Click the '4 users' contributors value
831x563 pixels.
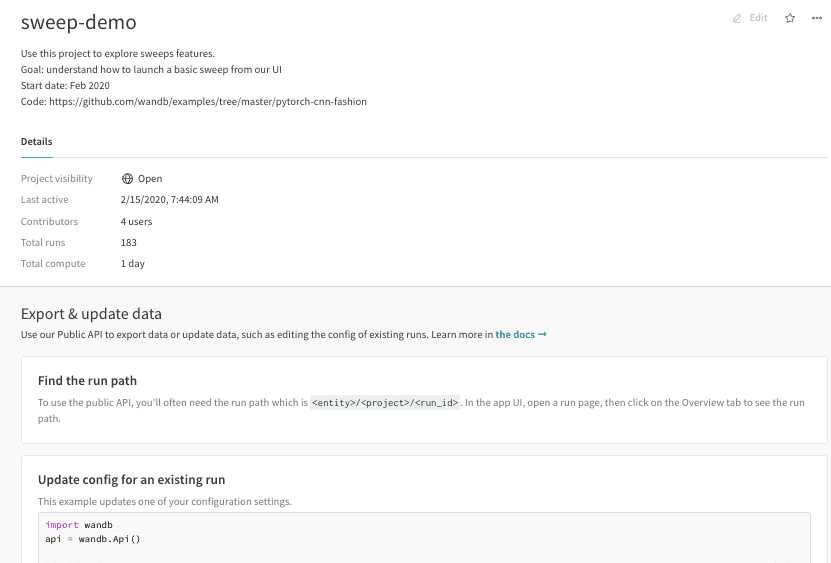tap(136, 222)
